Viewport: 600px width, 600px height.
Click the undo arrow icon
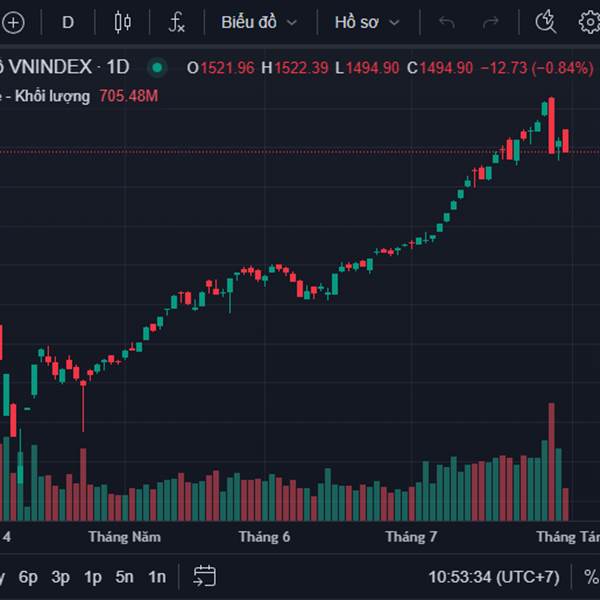[x=447, y=23]
